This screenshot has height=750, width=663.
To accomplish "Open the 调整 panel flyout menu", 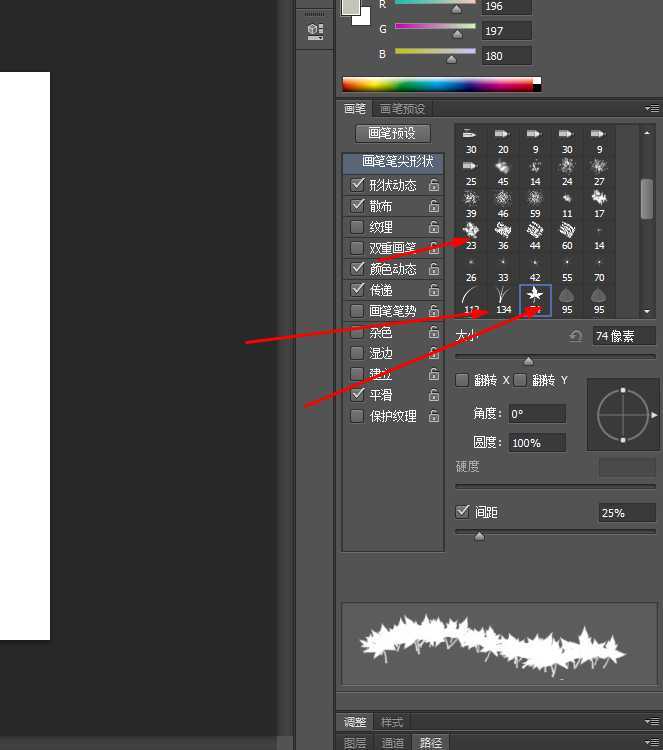I will pyautogui.click(x=652, y=721).
